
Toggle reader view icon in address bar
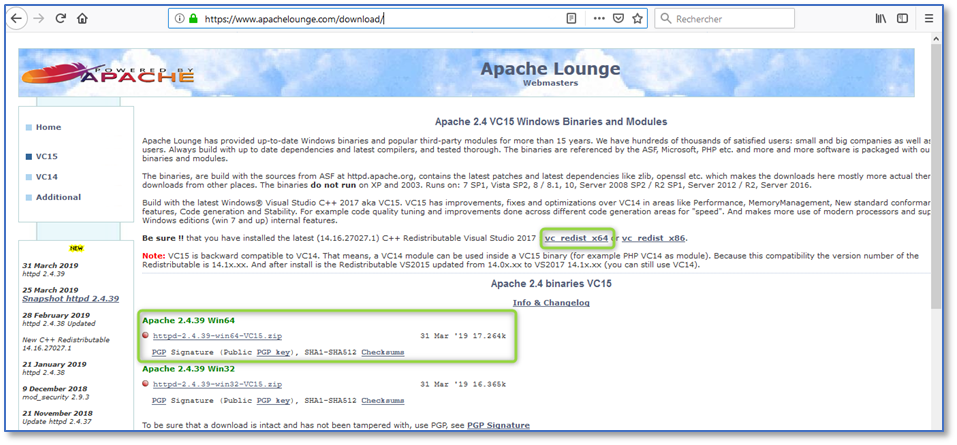coord(571,18)
